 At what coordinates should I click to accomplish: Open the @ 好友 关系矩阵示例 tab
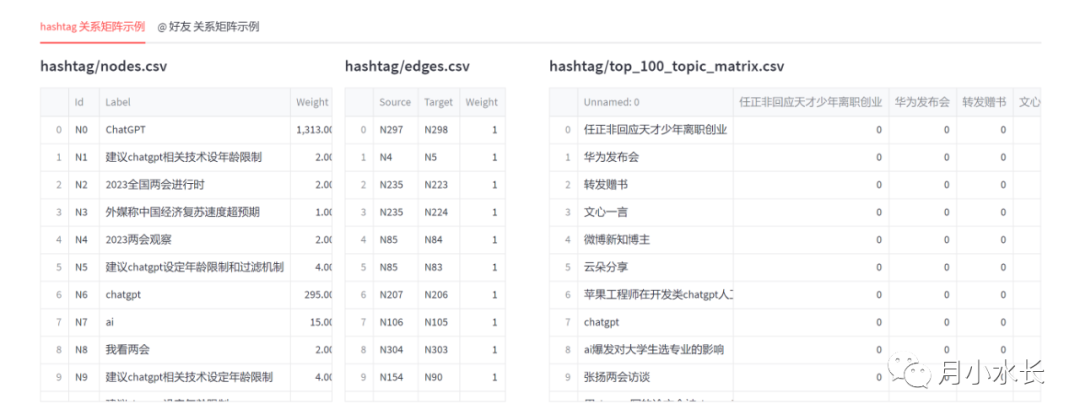point(208,27)
